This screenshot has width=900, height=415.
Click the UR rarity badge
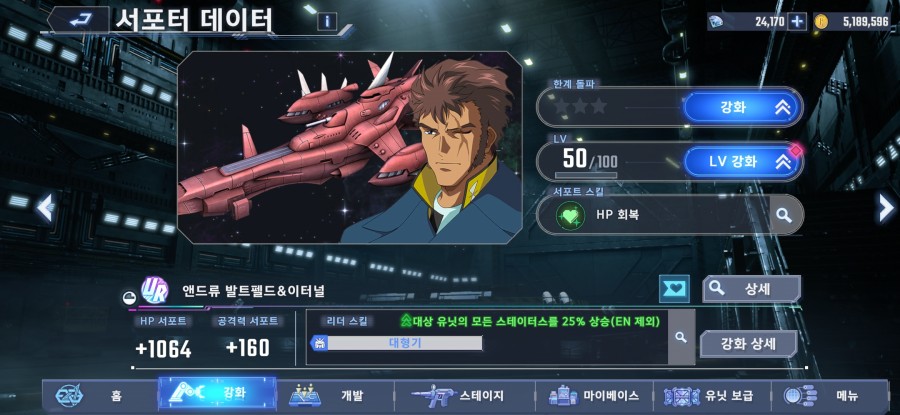pos(154,290)
